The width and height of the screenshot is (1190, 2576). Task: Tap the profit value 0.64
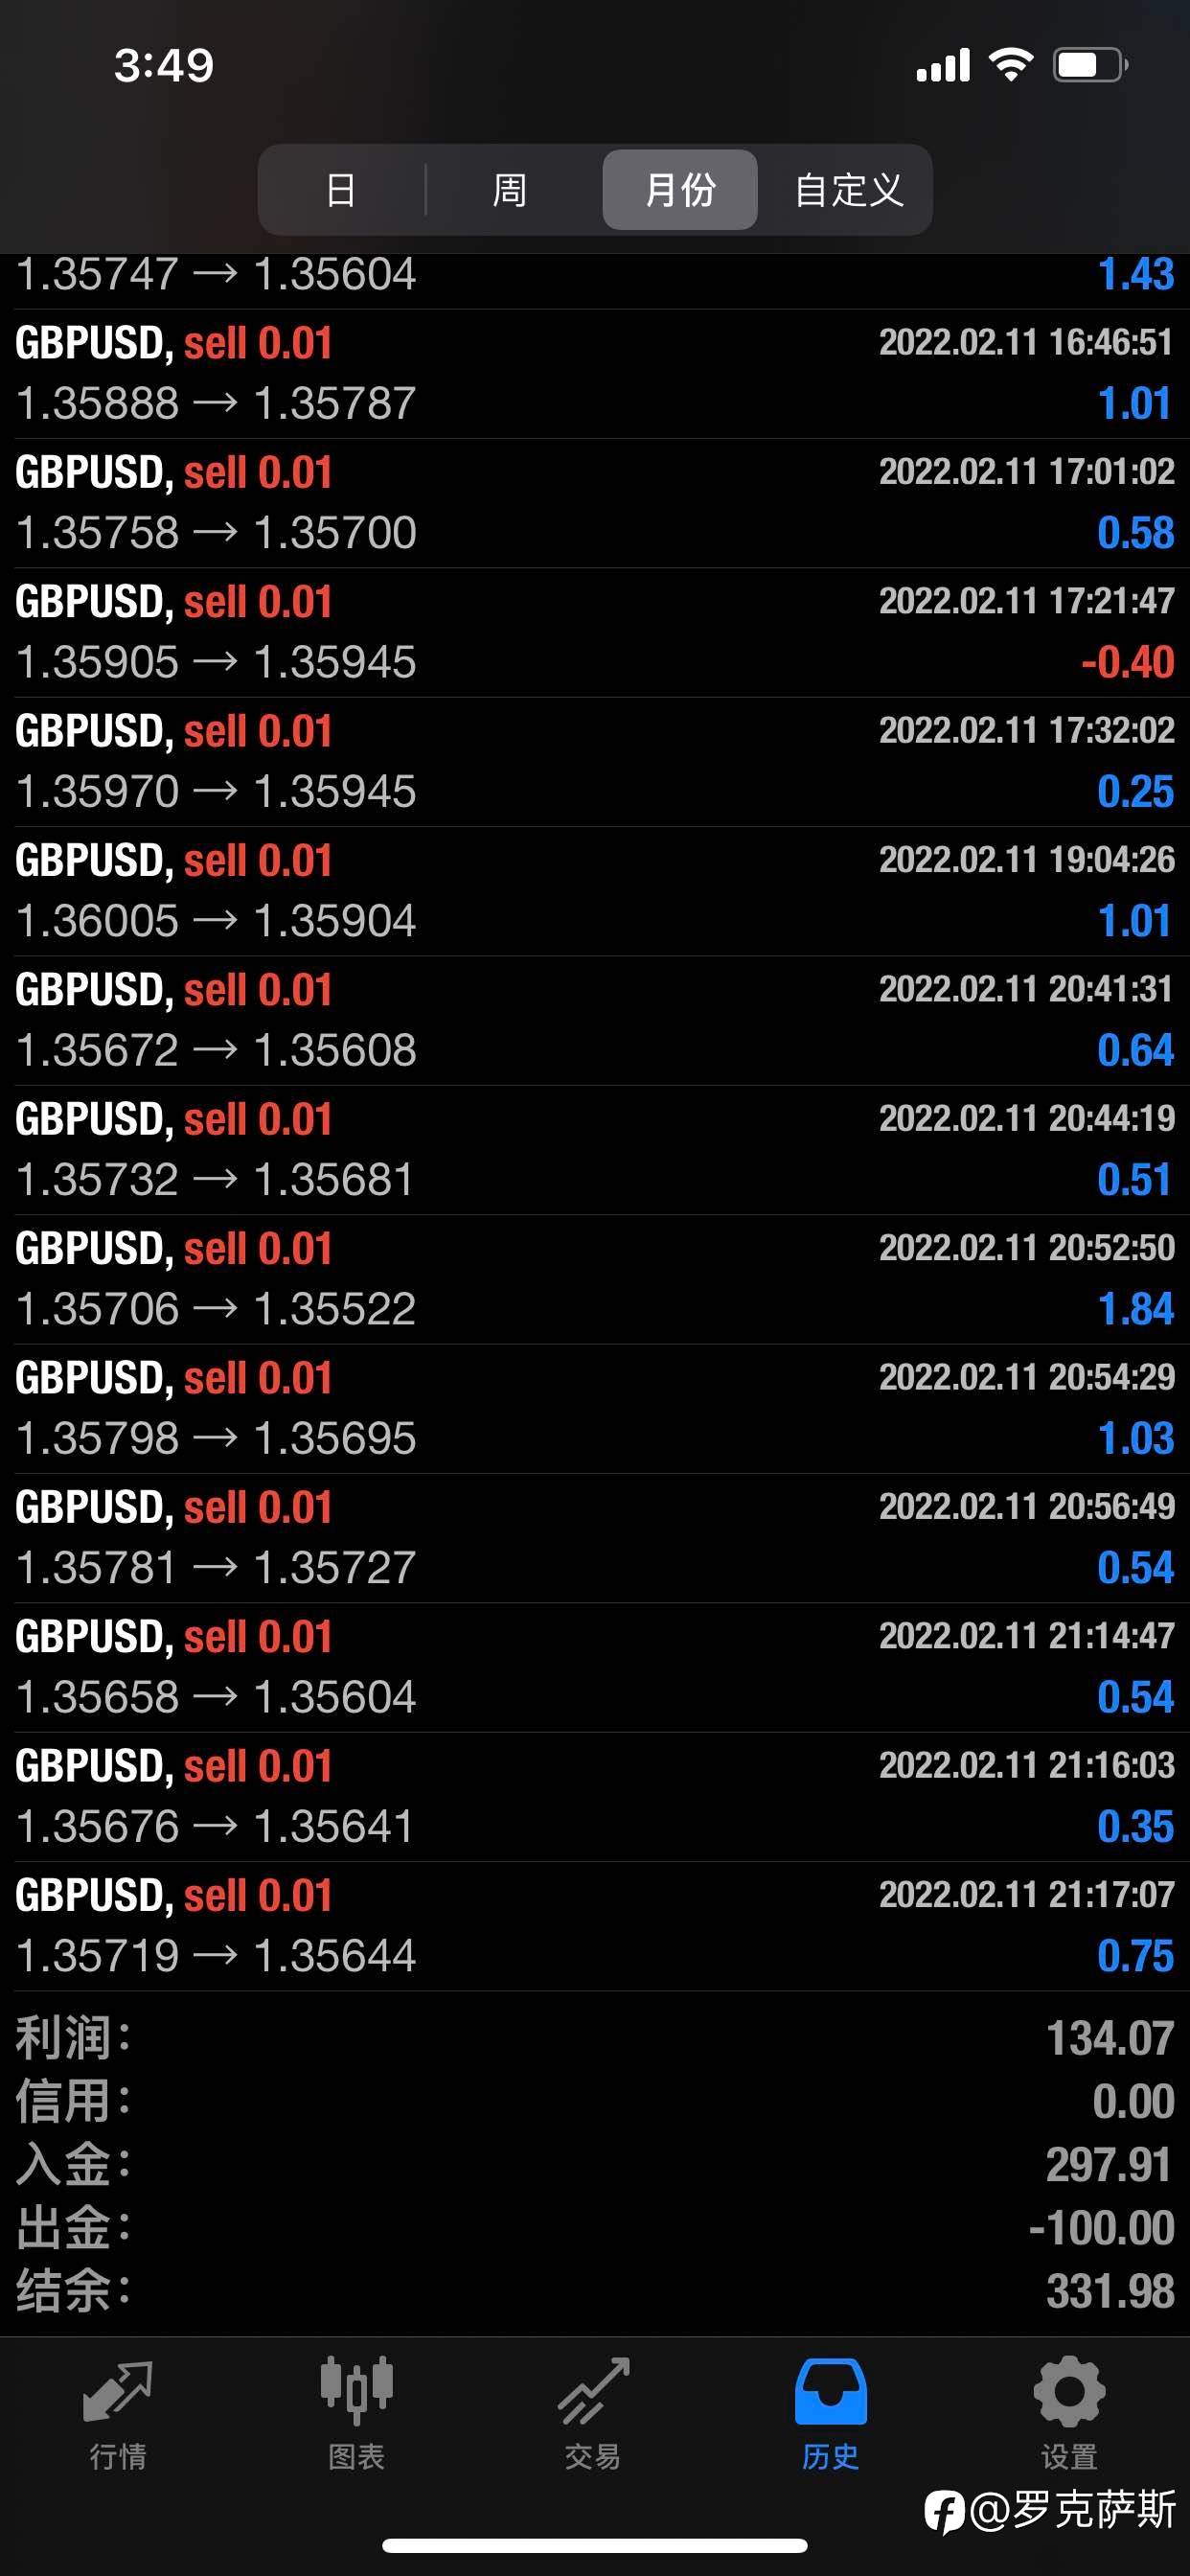tap(1135, 1050)
